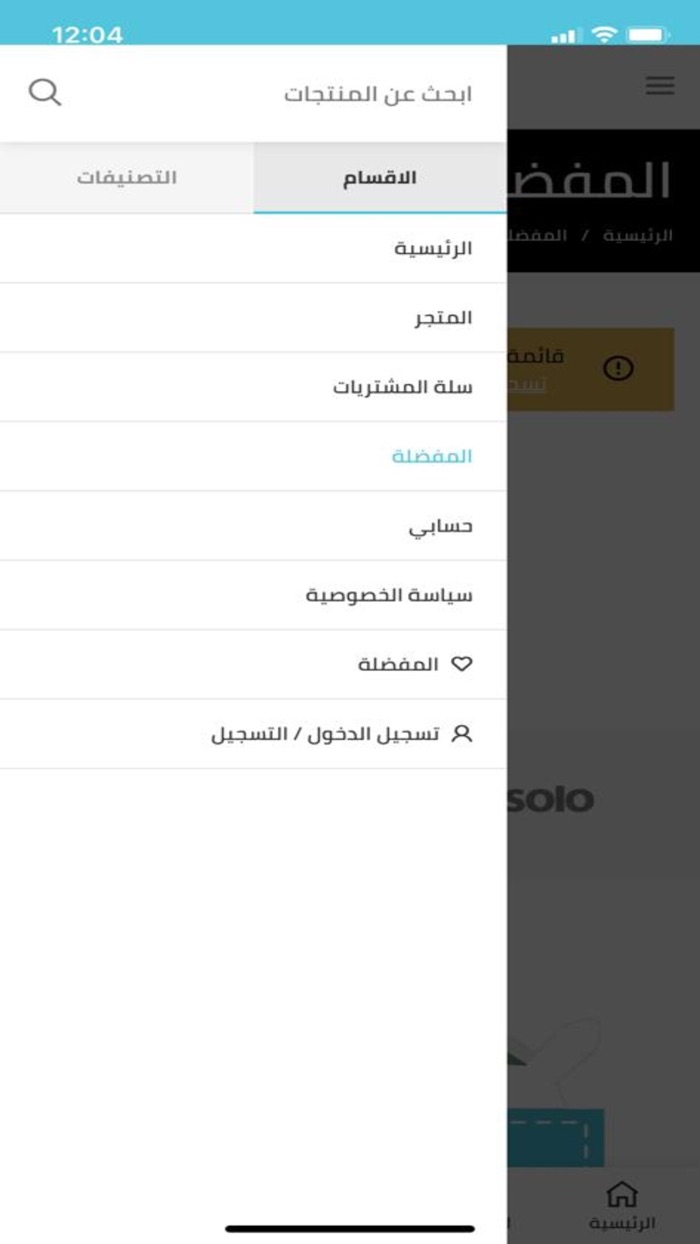Click the magnifying glass search icon
Screen dimensions: 700x1244
[x=46, y=91]
